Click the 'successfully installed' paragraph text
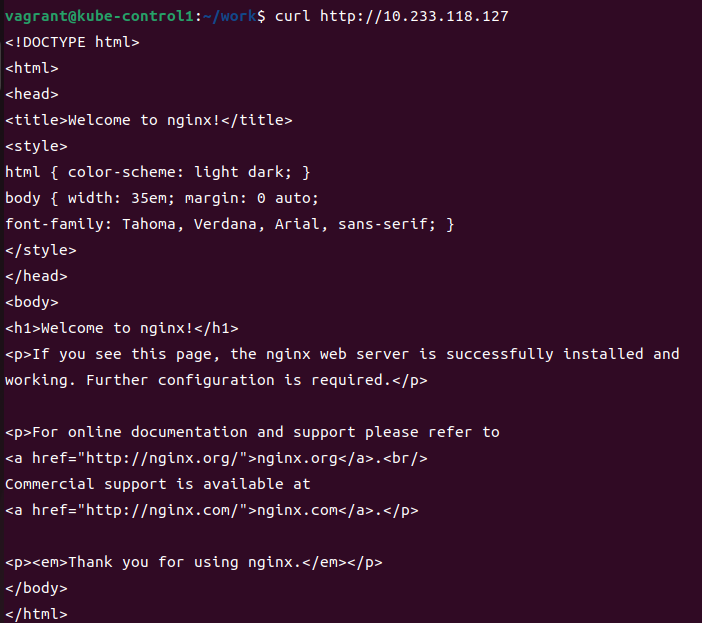 point(544,354)
